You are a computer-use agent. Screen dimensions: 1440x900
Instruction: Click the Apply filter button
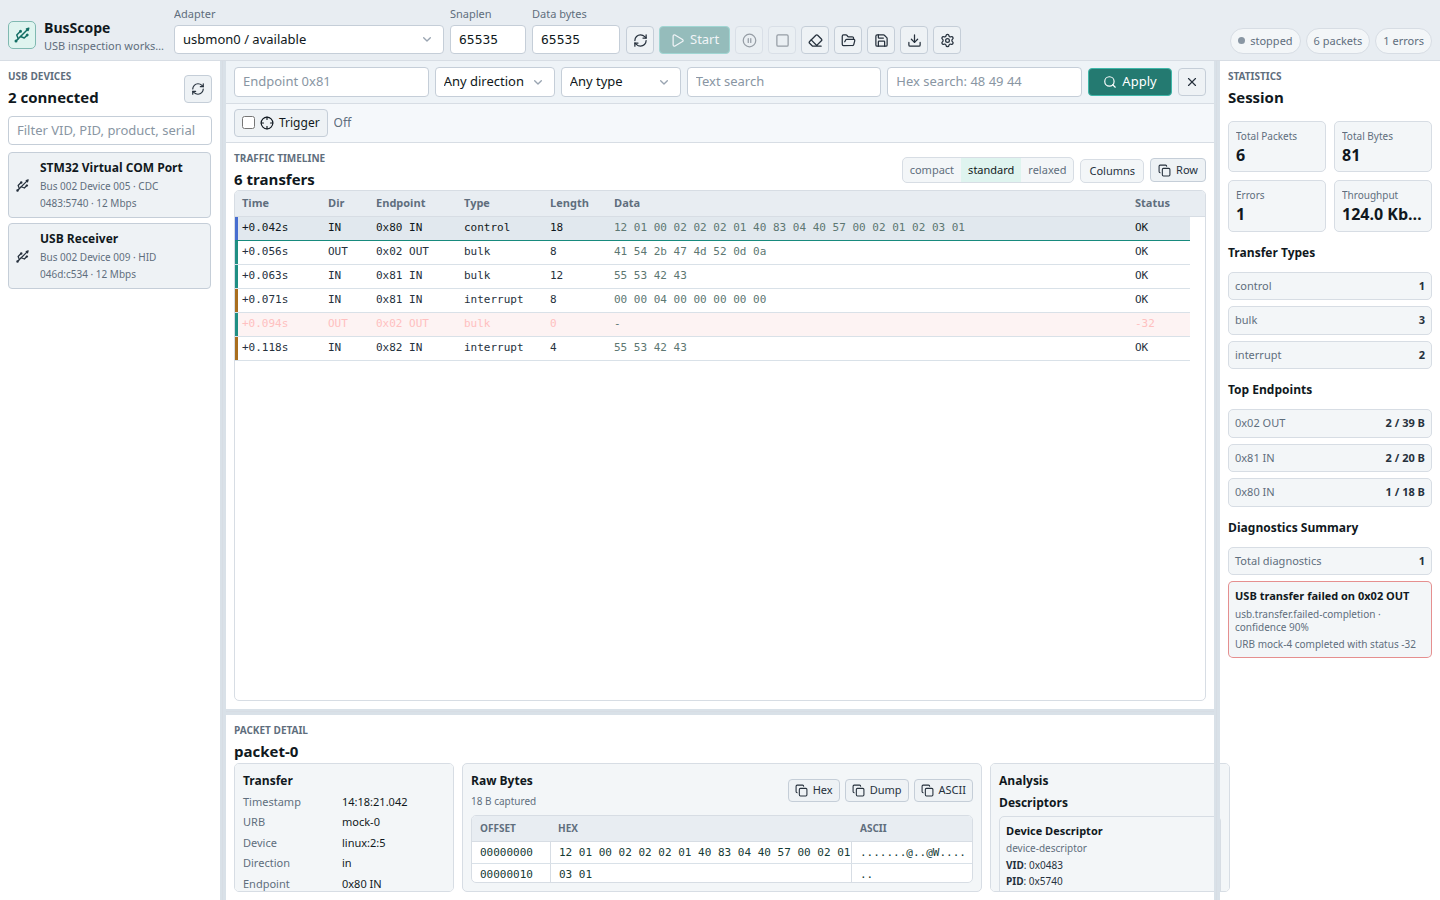(x=1129, y=82)
